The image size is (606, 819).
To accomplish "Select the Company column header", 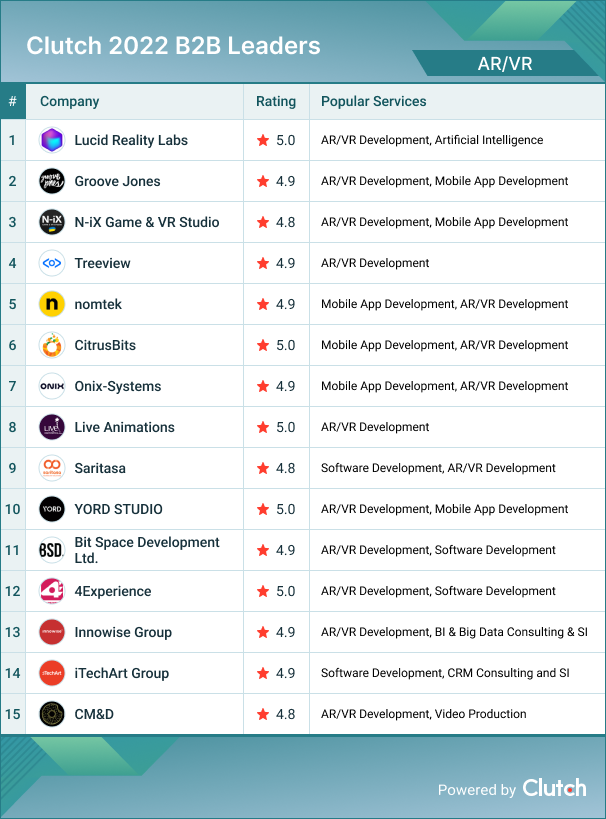I will 69,101.
